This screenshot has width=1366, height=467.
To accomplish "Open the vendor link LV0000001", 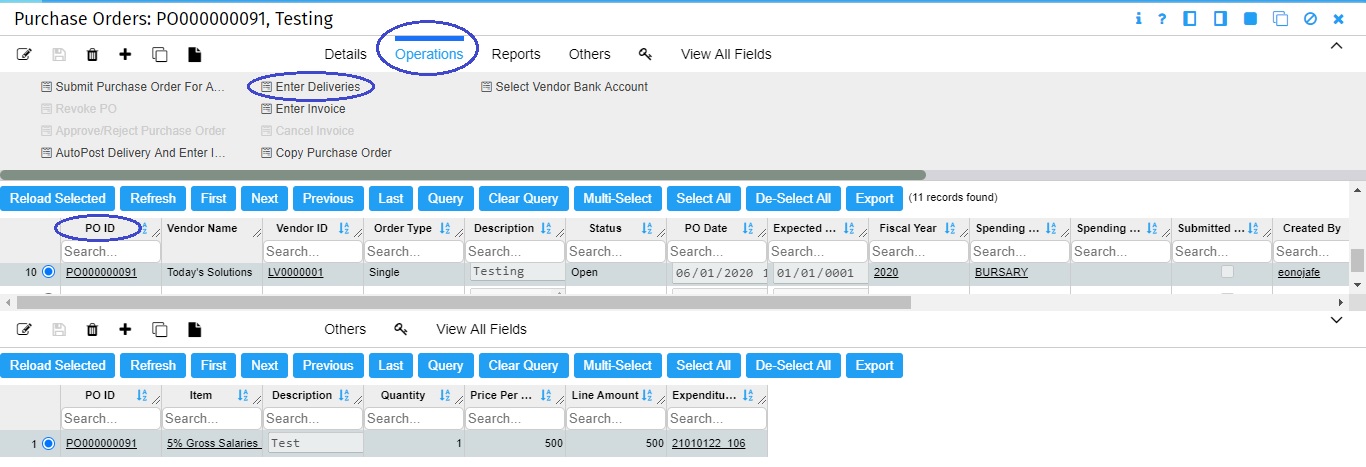I will click(295, 272).
